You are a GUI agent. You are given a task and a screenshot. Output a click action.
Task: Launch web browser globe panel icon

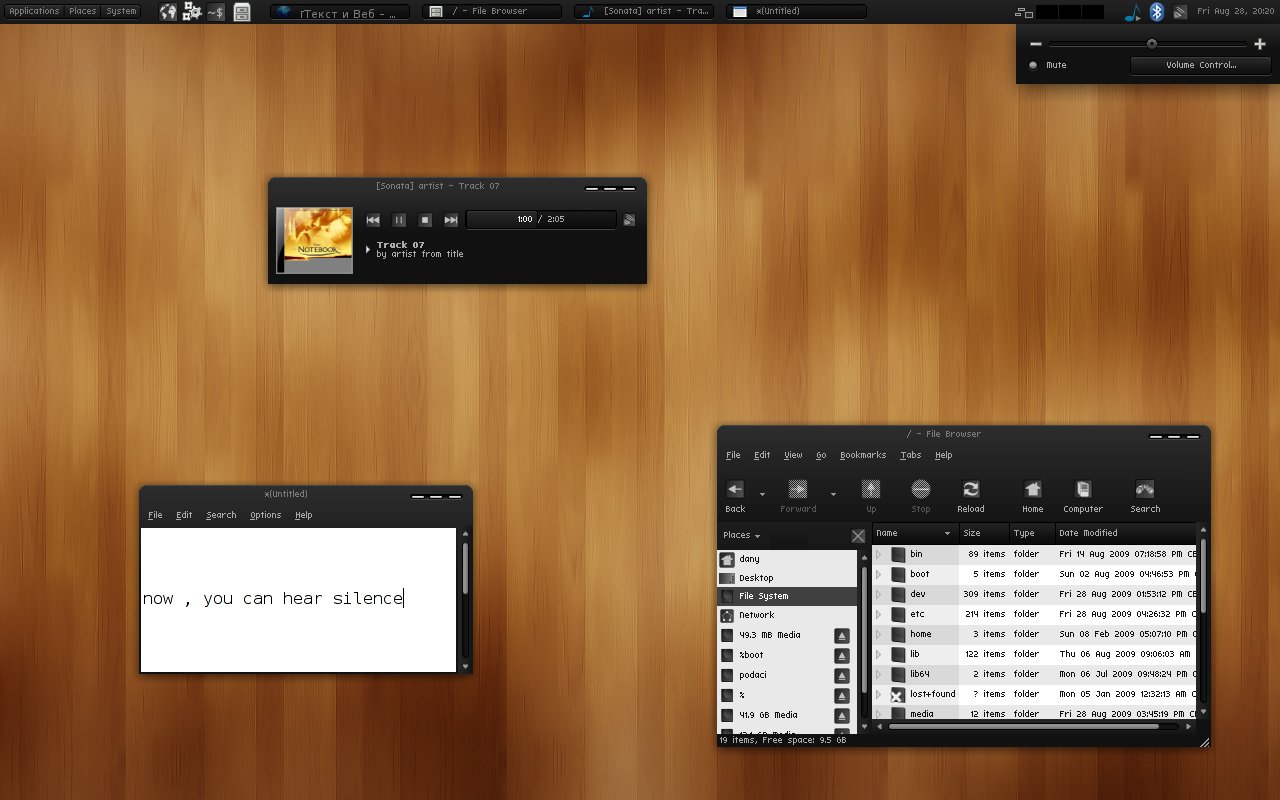click(168, 12)
